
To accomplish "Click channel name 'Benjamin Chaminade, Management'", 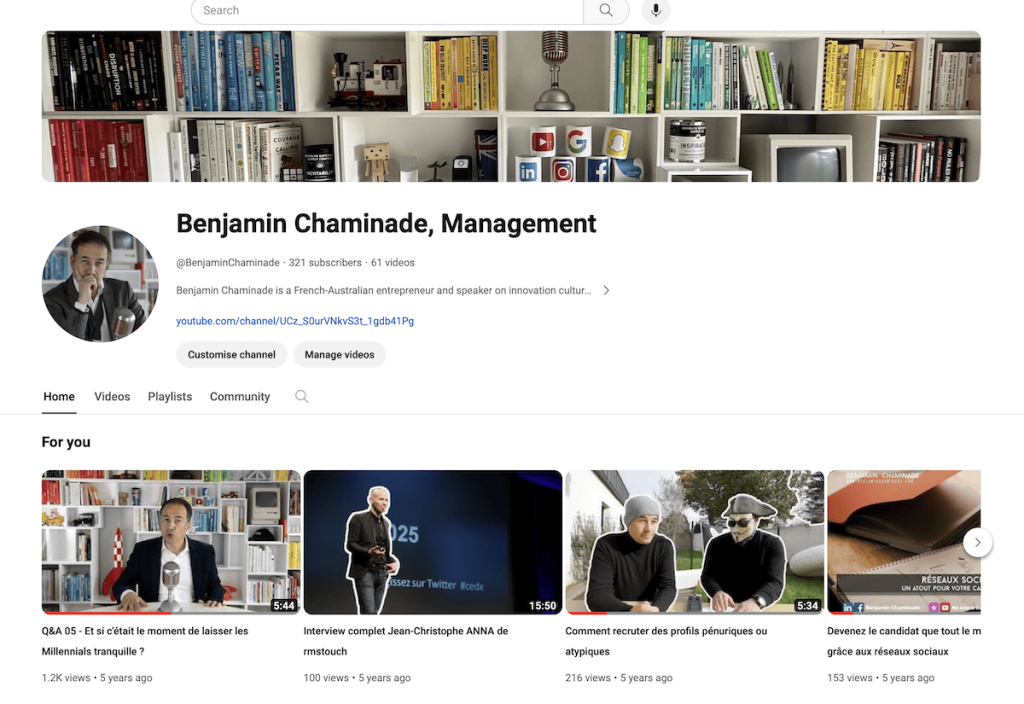I will pos(386,223).
